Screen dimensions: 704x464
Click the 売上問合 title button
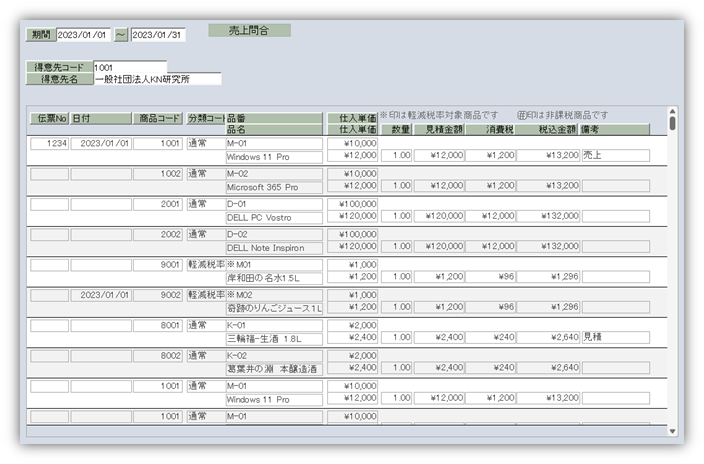point(249,31)
